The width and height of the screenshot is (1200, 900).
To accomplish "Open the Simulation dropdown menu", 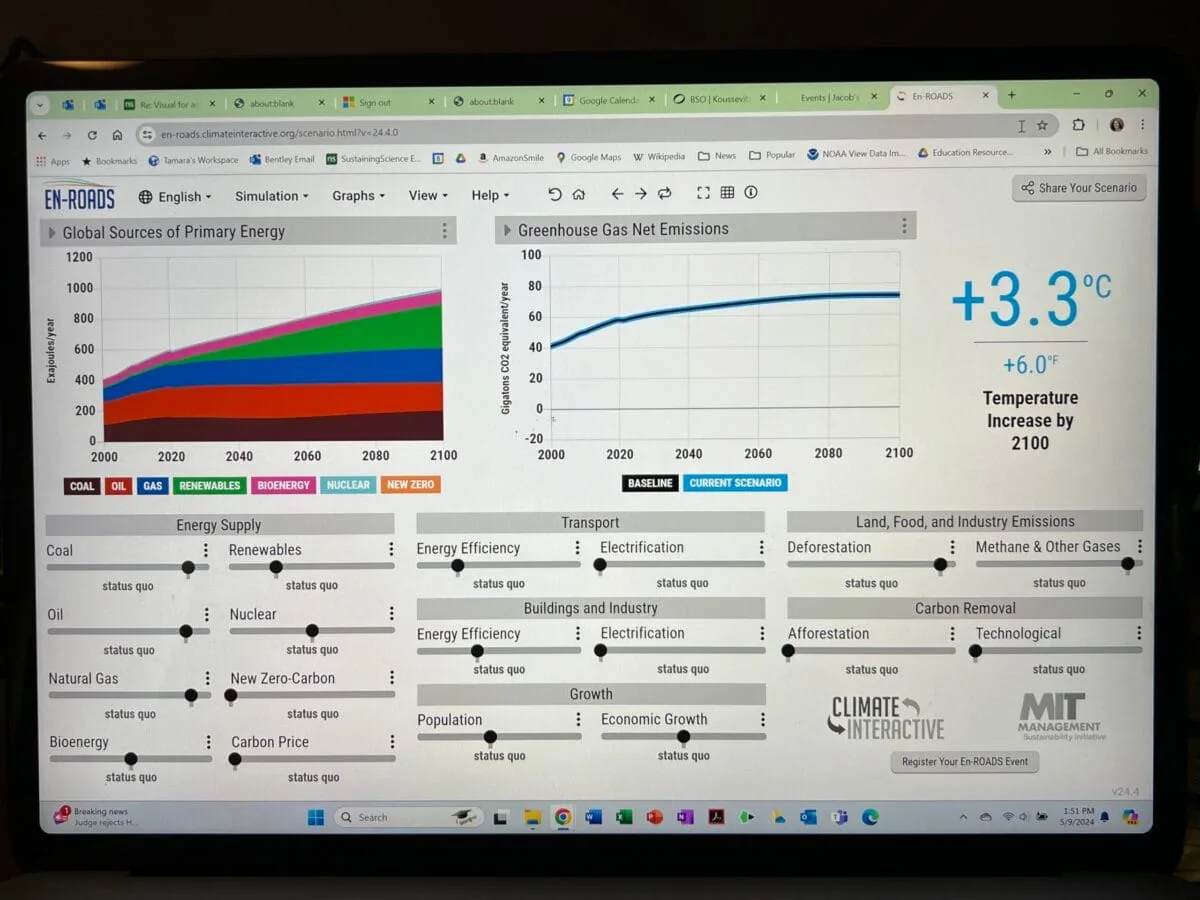I will click(x=271, y=196).
